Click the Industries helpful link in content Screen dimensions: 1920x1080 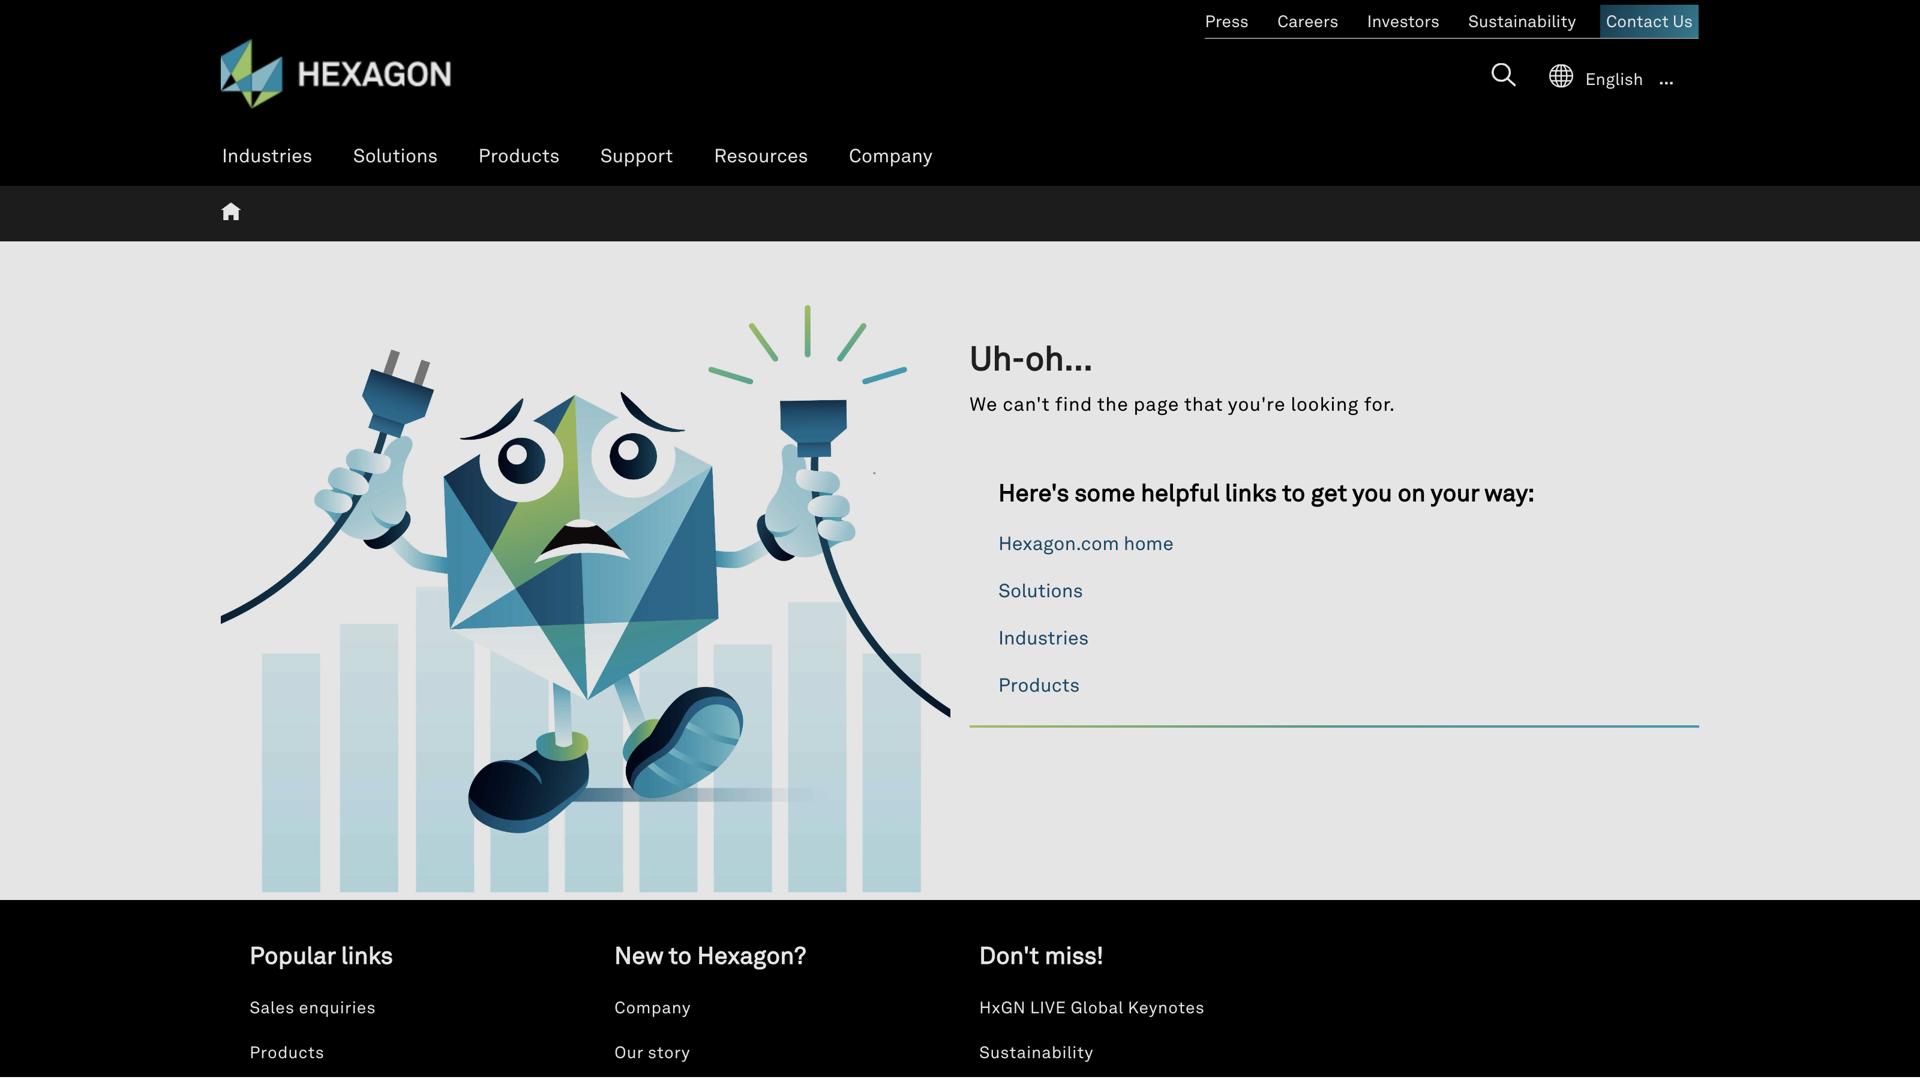coord(1042,638)
